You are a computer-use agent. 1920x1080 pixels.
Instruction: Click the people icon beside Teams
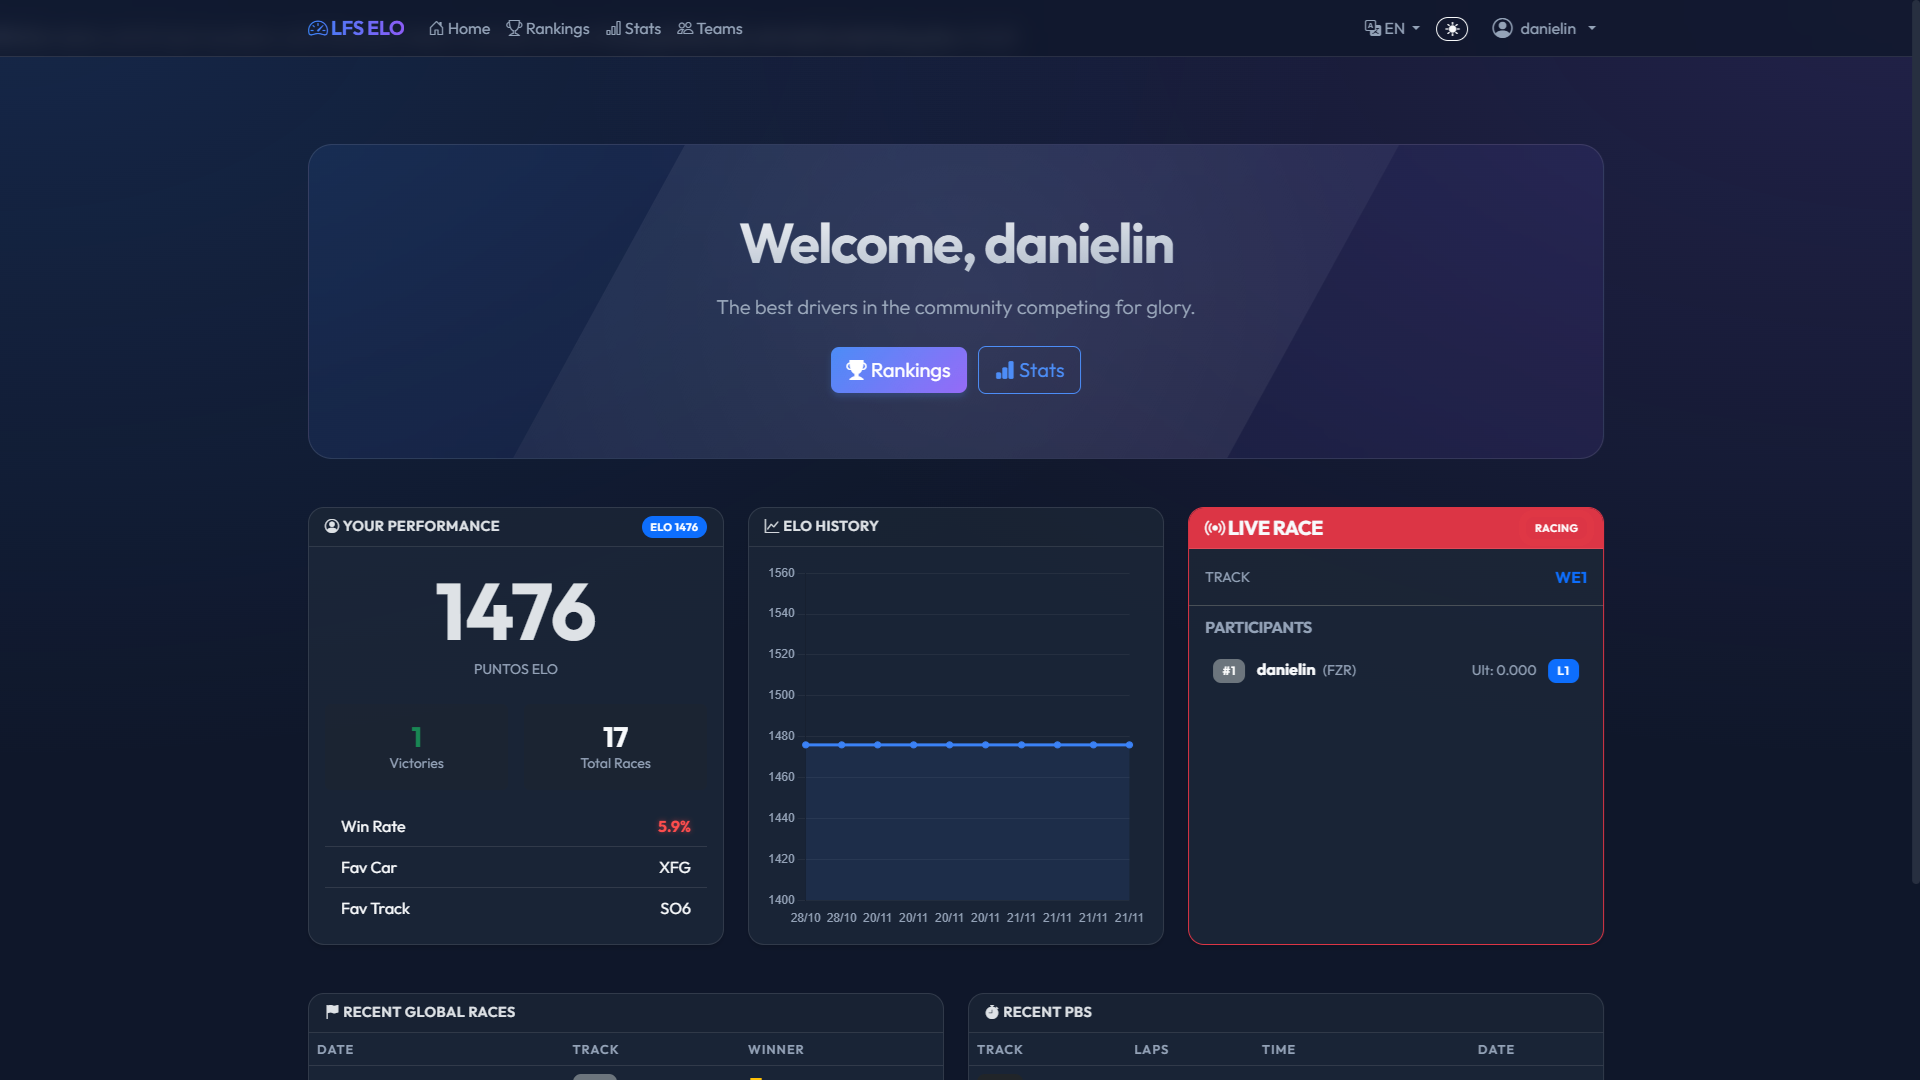[x=685, y=29]
